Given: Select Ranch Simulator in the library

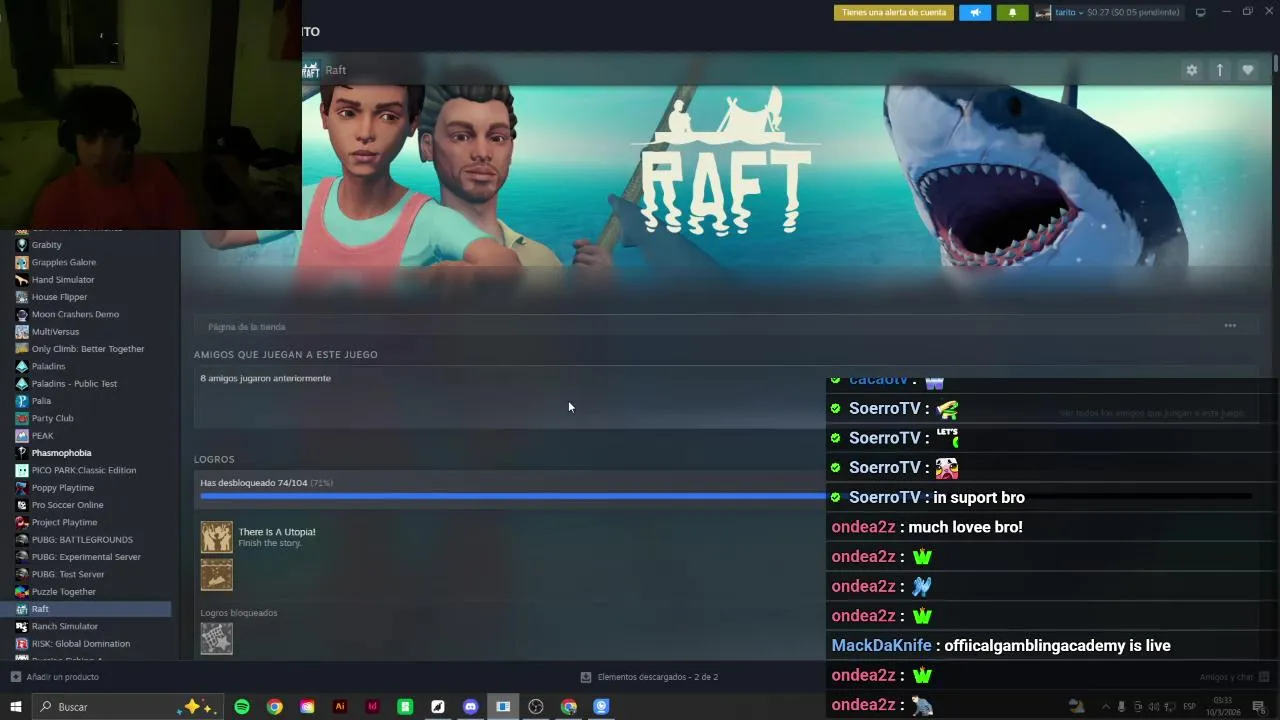Looking at the screenshot, I should (64, 626).
